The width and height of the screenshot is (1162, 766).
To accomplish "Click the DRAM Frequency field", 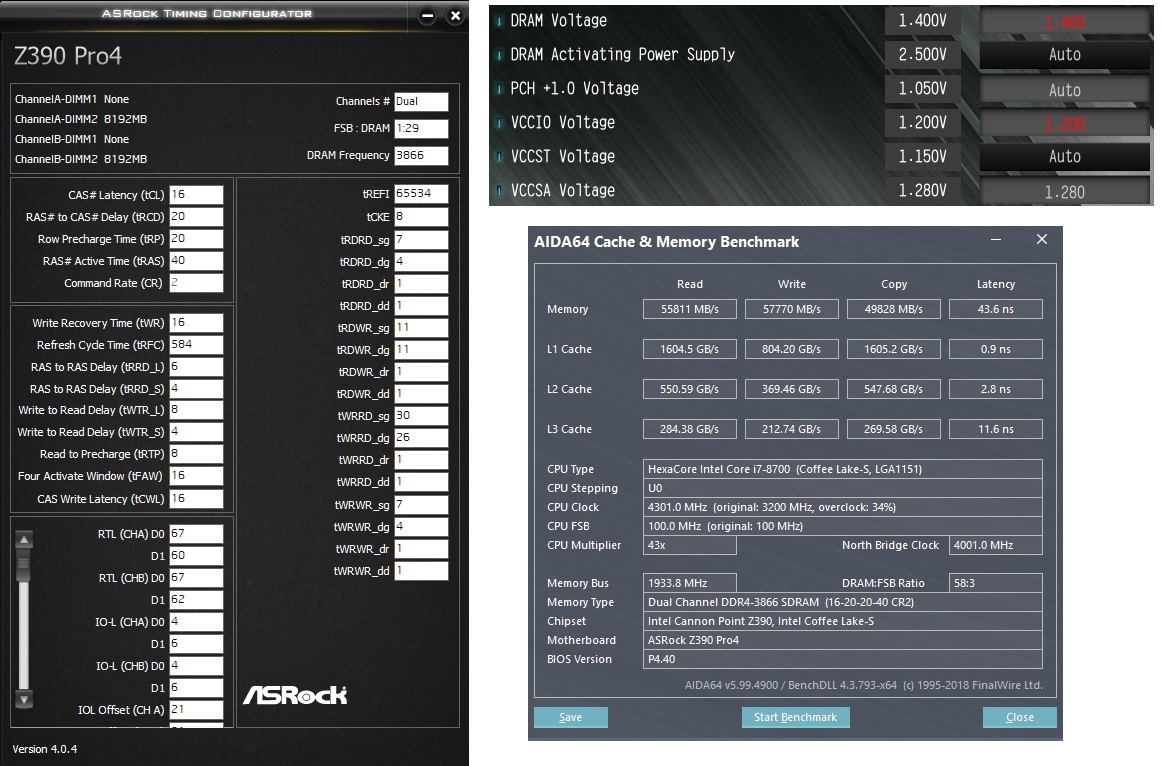I will coord(421,156).
